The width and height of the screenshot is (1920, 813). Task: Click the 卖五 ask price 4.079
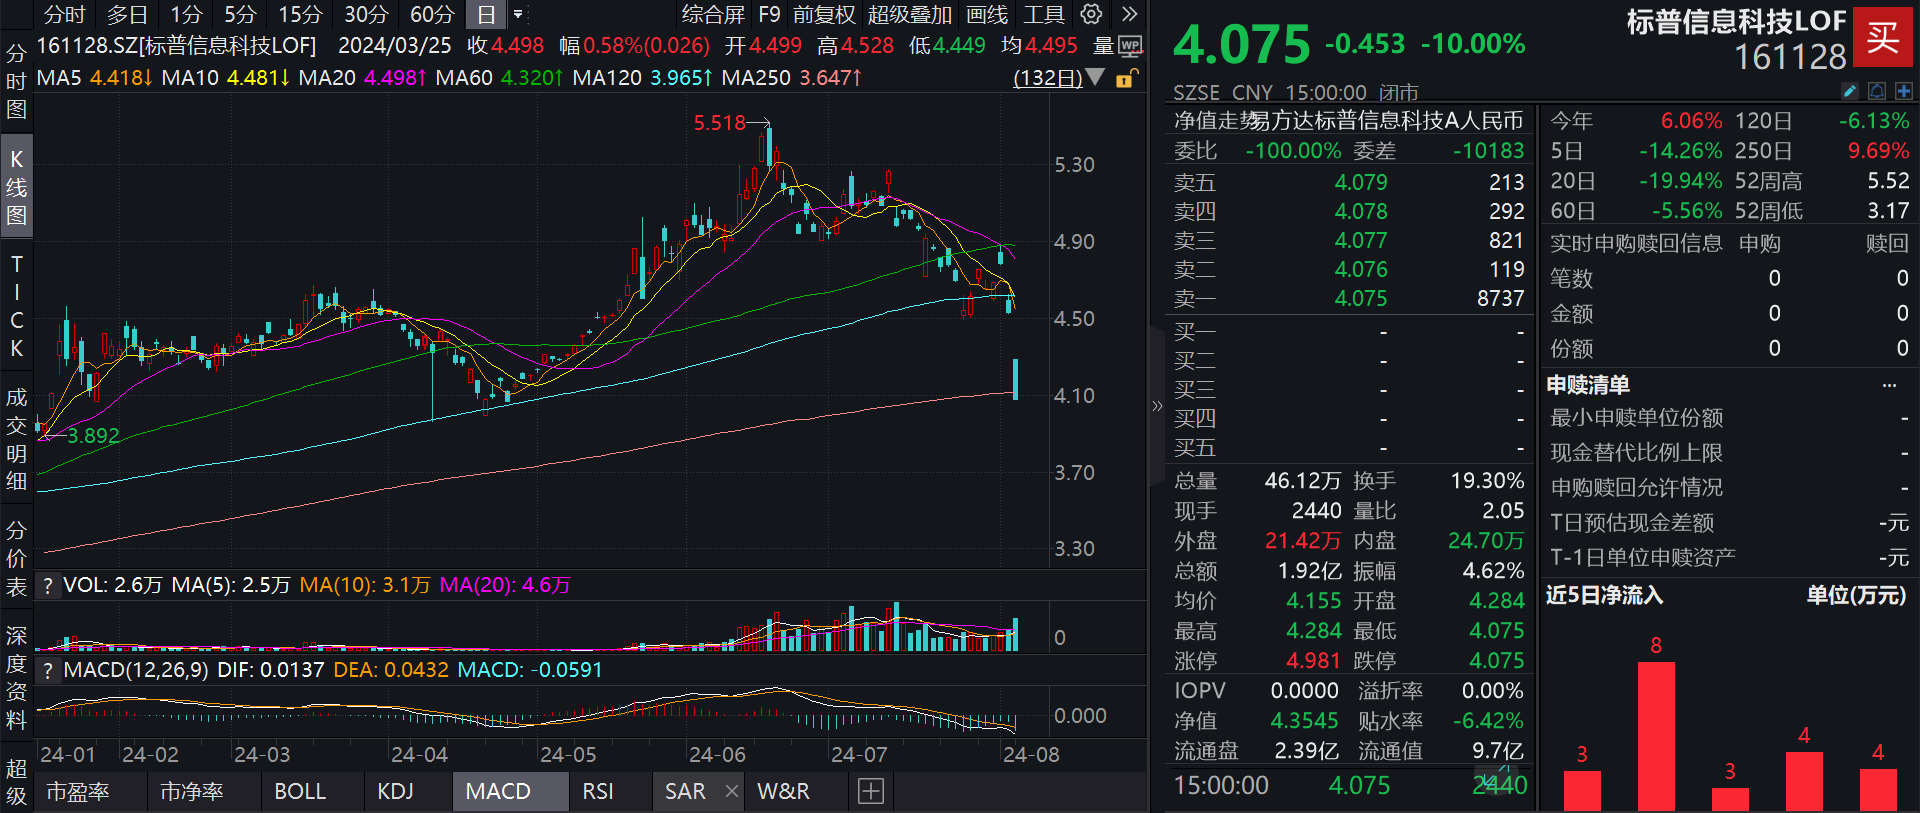tap(1361, 182)
